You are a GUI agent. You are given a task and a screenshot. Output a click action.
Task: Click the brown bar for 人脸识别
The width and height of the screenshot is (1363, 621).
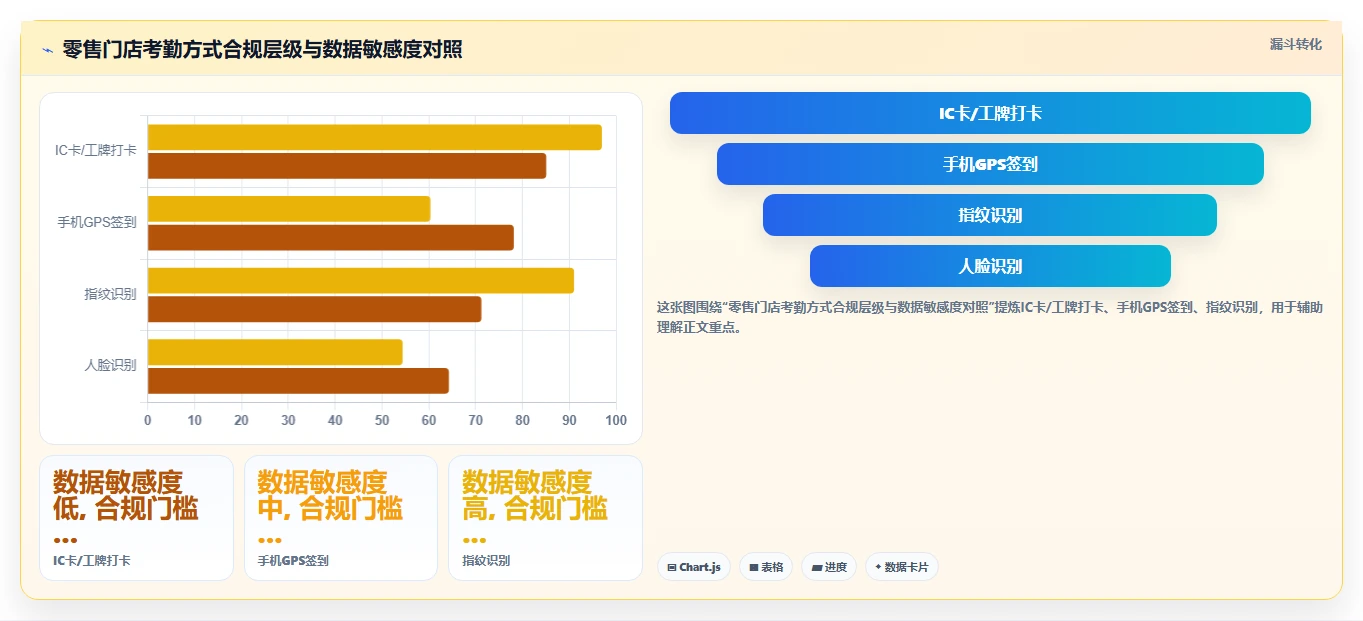point(298,381)
